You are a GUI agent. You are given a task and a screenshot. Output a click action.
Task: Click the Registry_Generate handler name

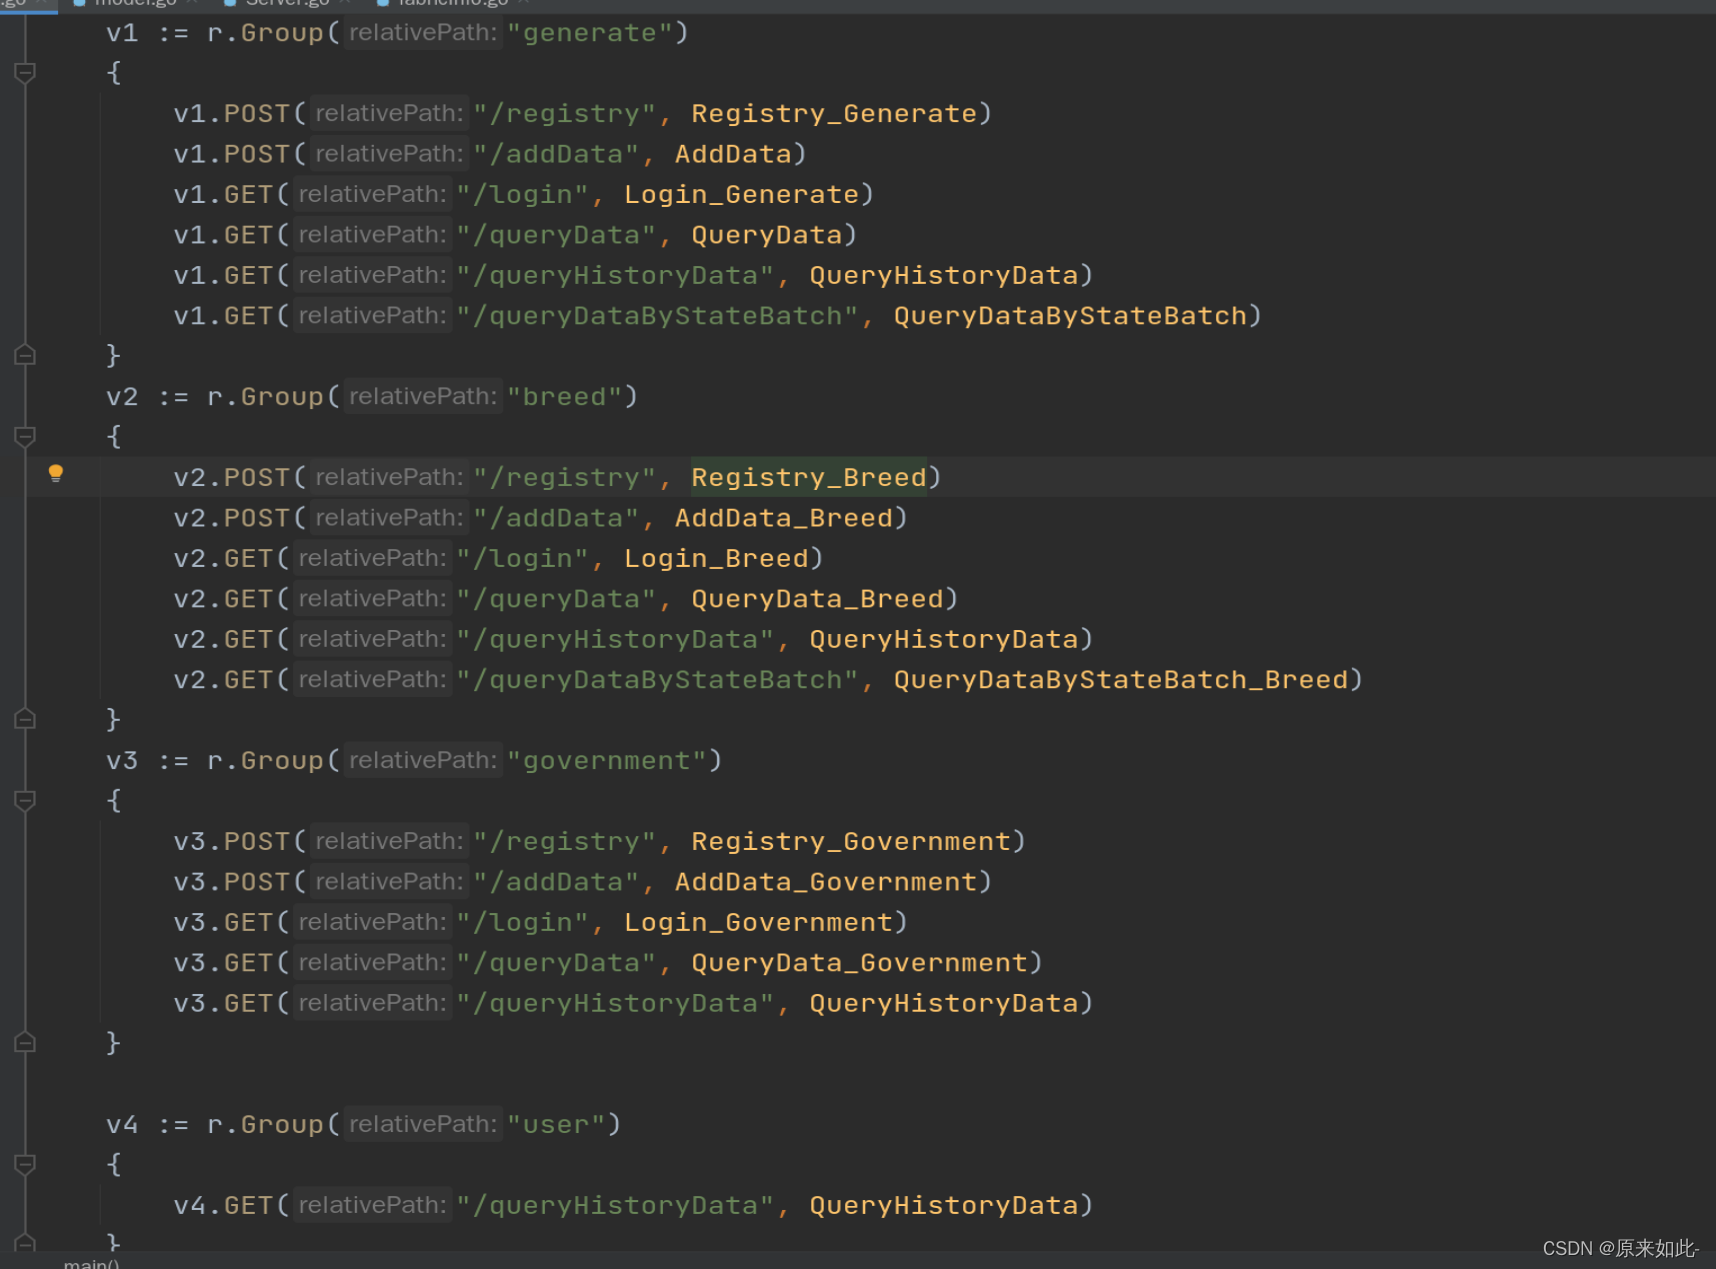coord(834,113)
